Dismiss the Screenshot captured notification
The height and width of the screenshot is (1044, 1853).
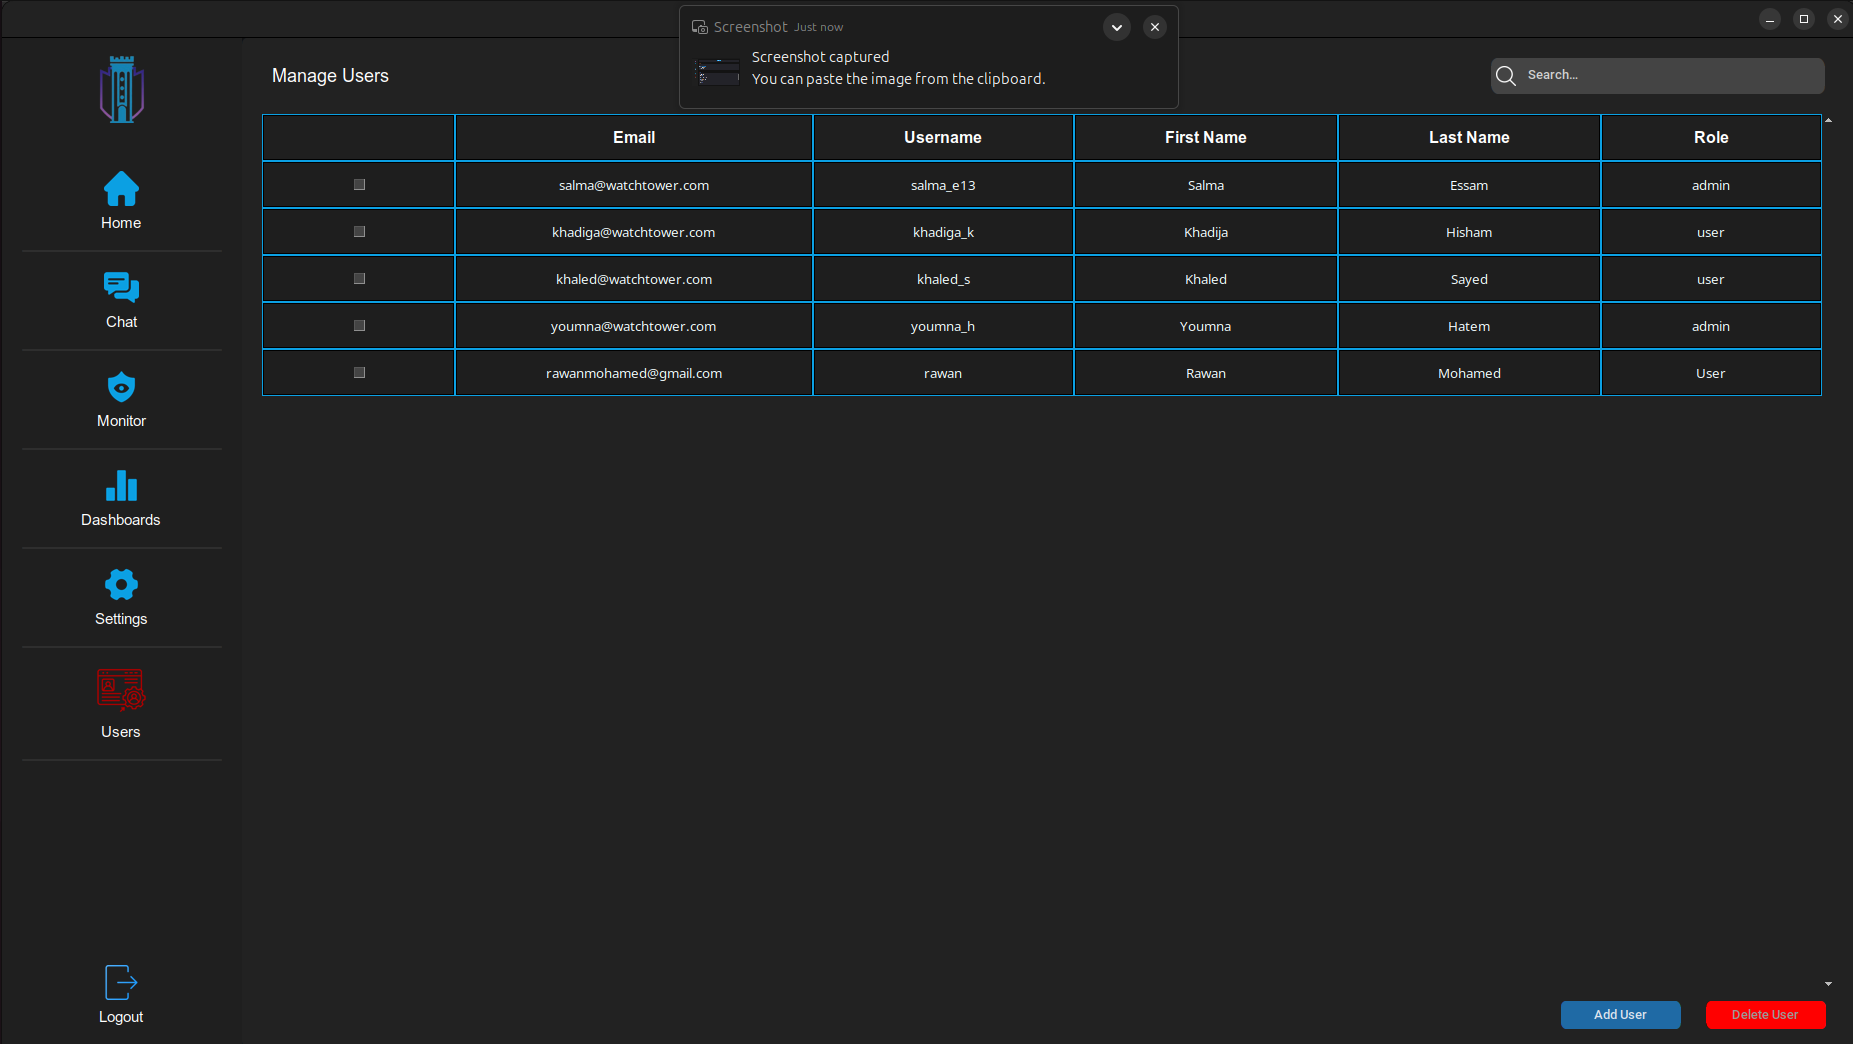(1155, 27)
